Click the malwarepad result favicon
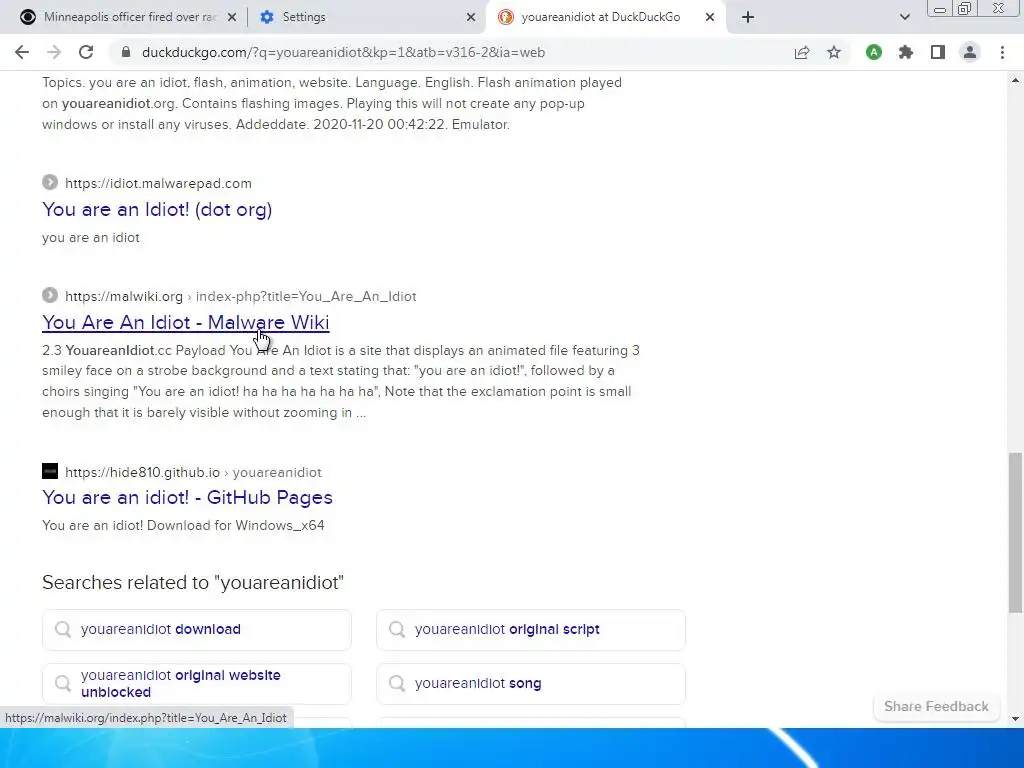This screenshot has height=768, width=1024. tap(50, 182)
